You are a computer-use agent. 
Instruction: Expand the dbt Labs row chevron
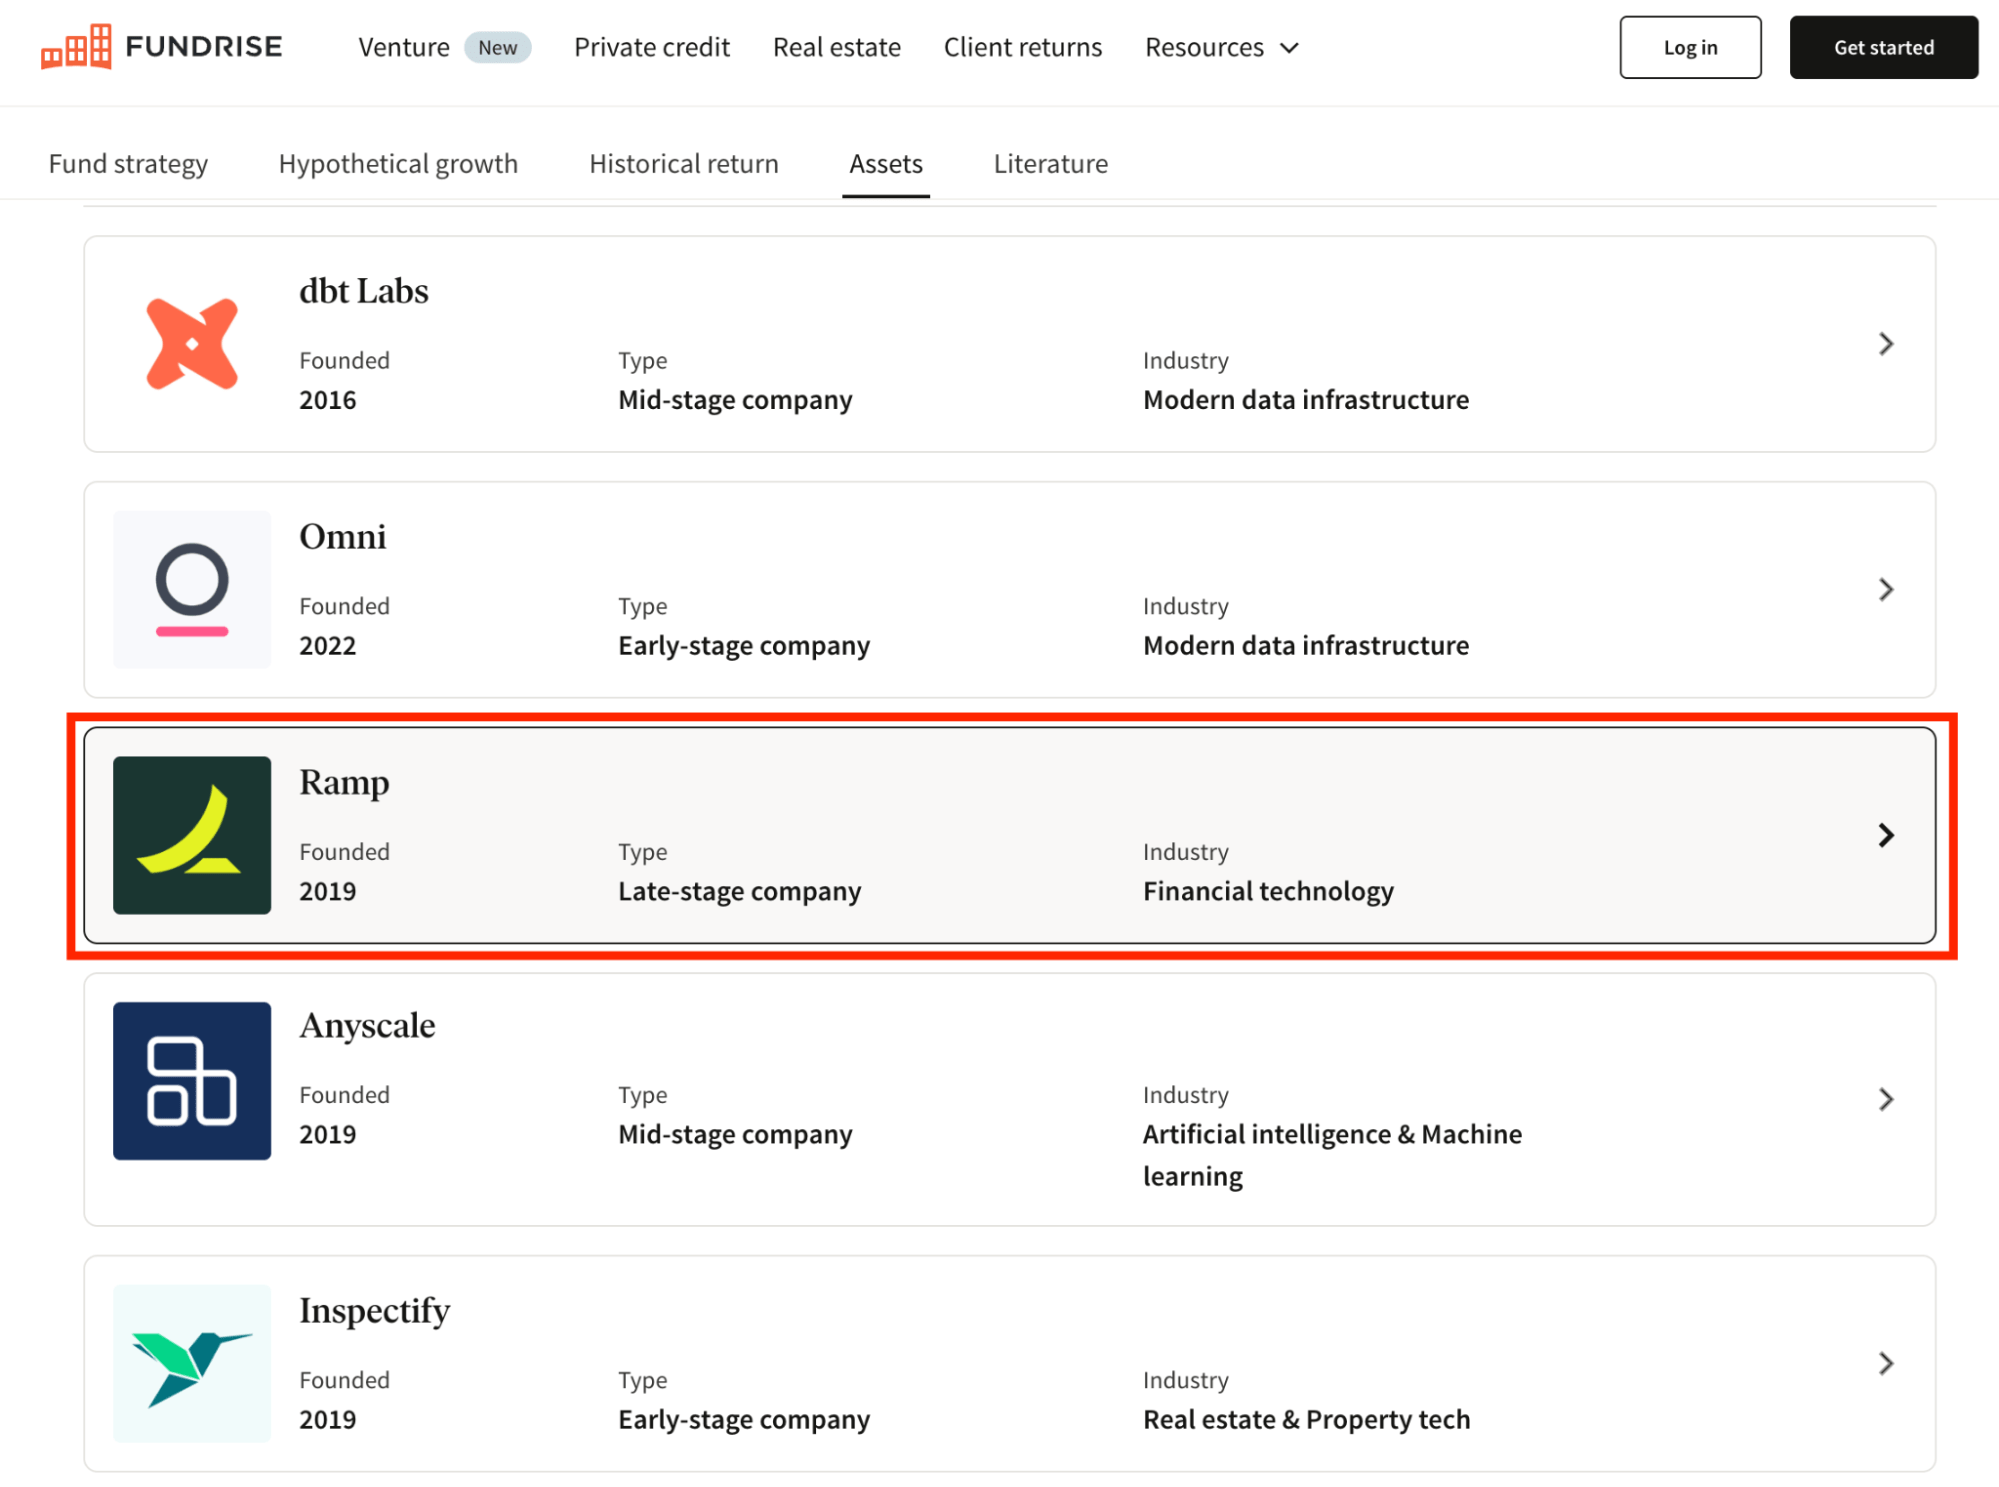1886,344
